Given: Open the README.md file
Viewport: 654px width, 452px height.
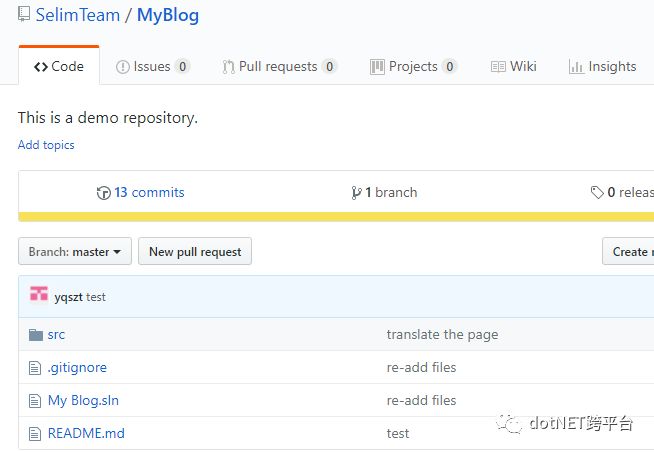Looking at the screenshot, I should click(x=86, y=433).
